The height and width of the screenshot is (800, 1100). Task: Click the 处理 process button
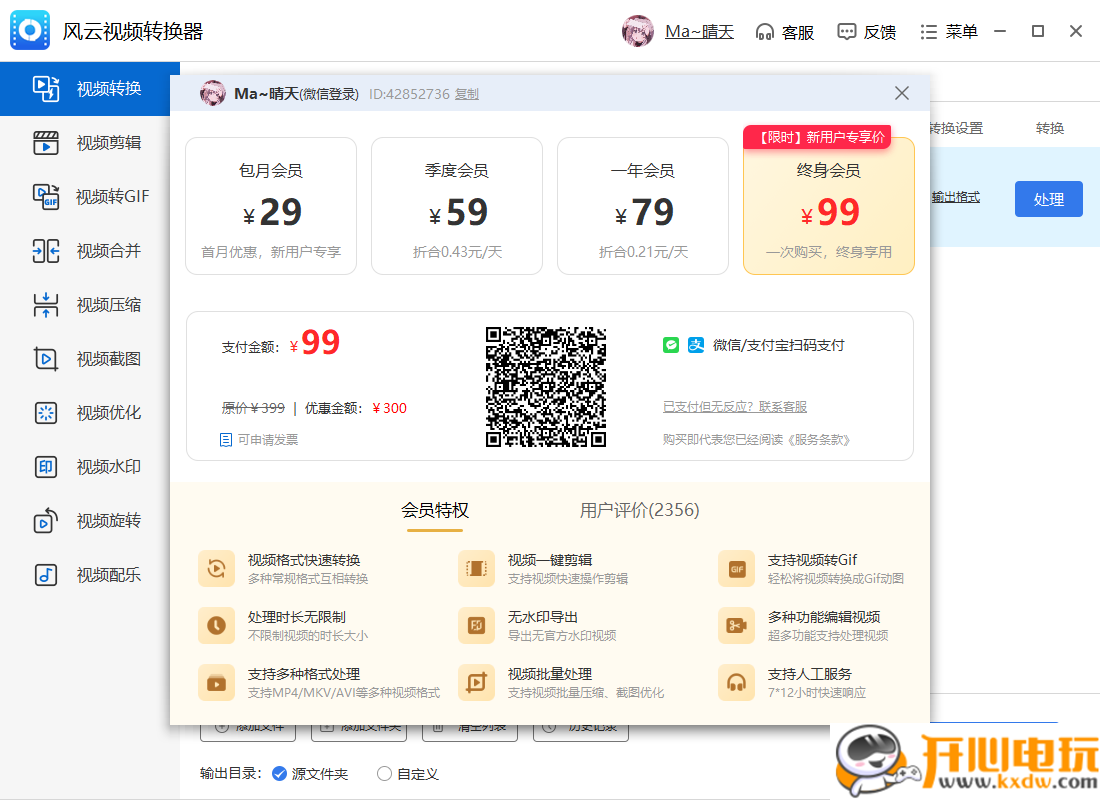click(1048, 199)
